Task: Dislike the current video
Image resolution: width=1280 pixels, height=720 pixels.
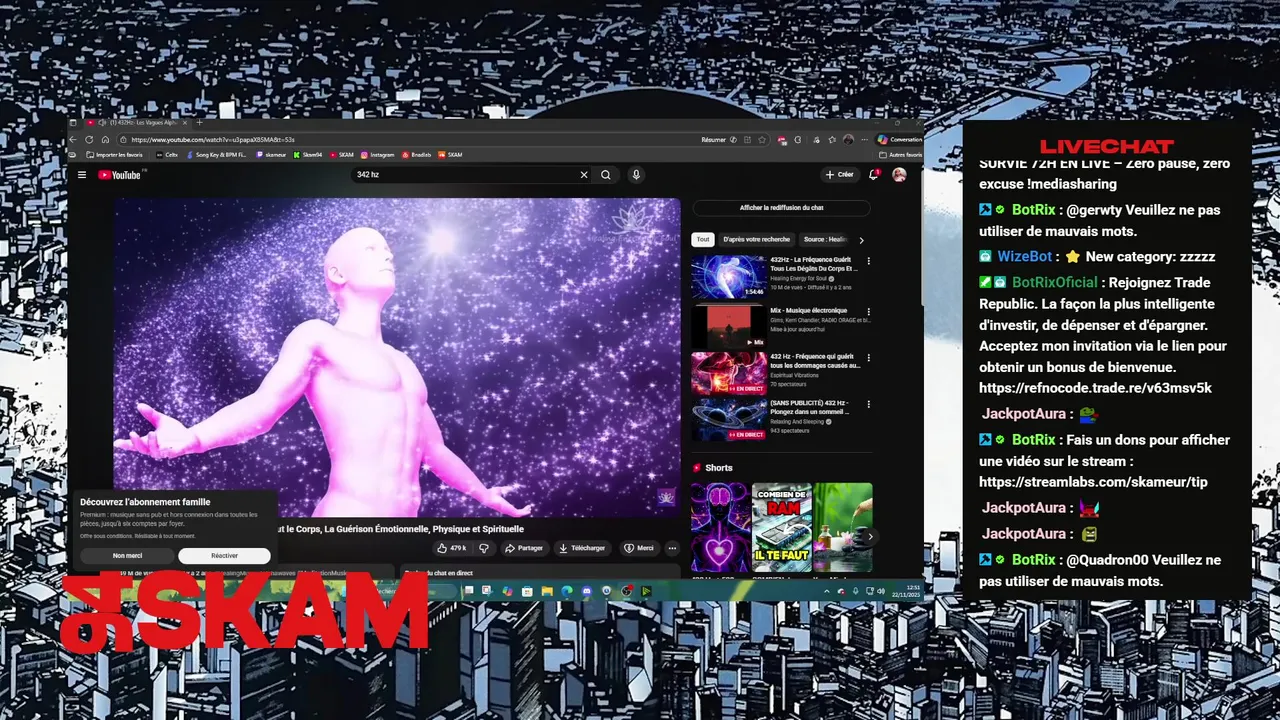Action: click(x=484, y=548)
